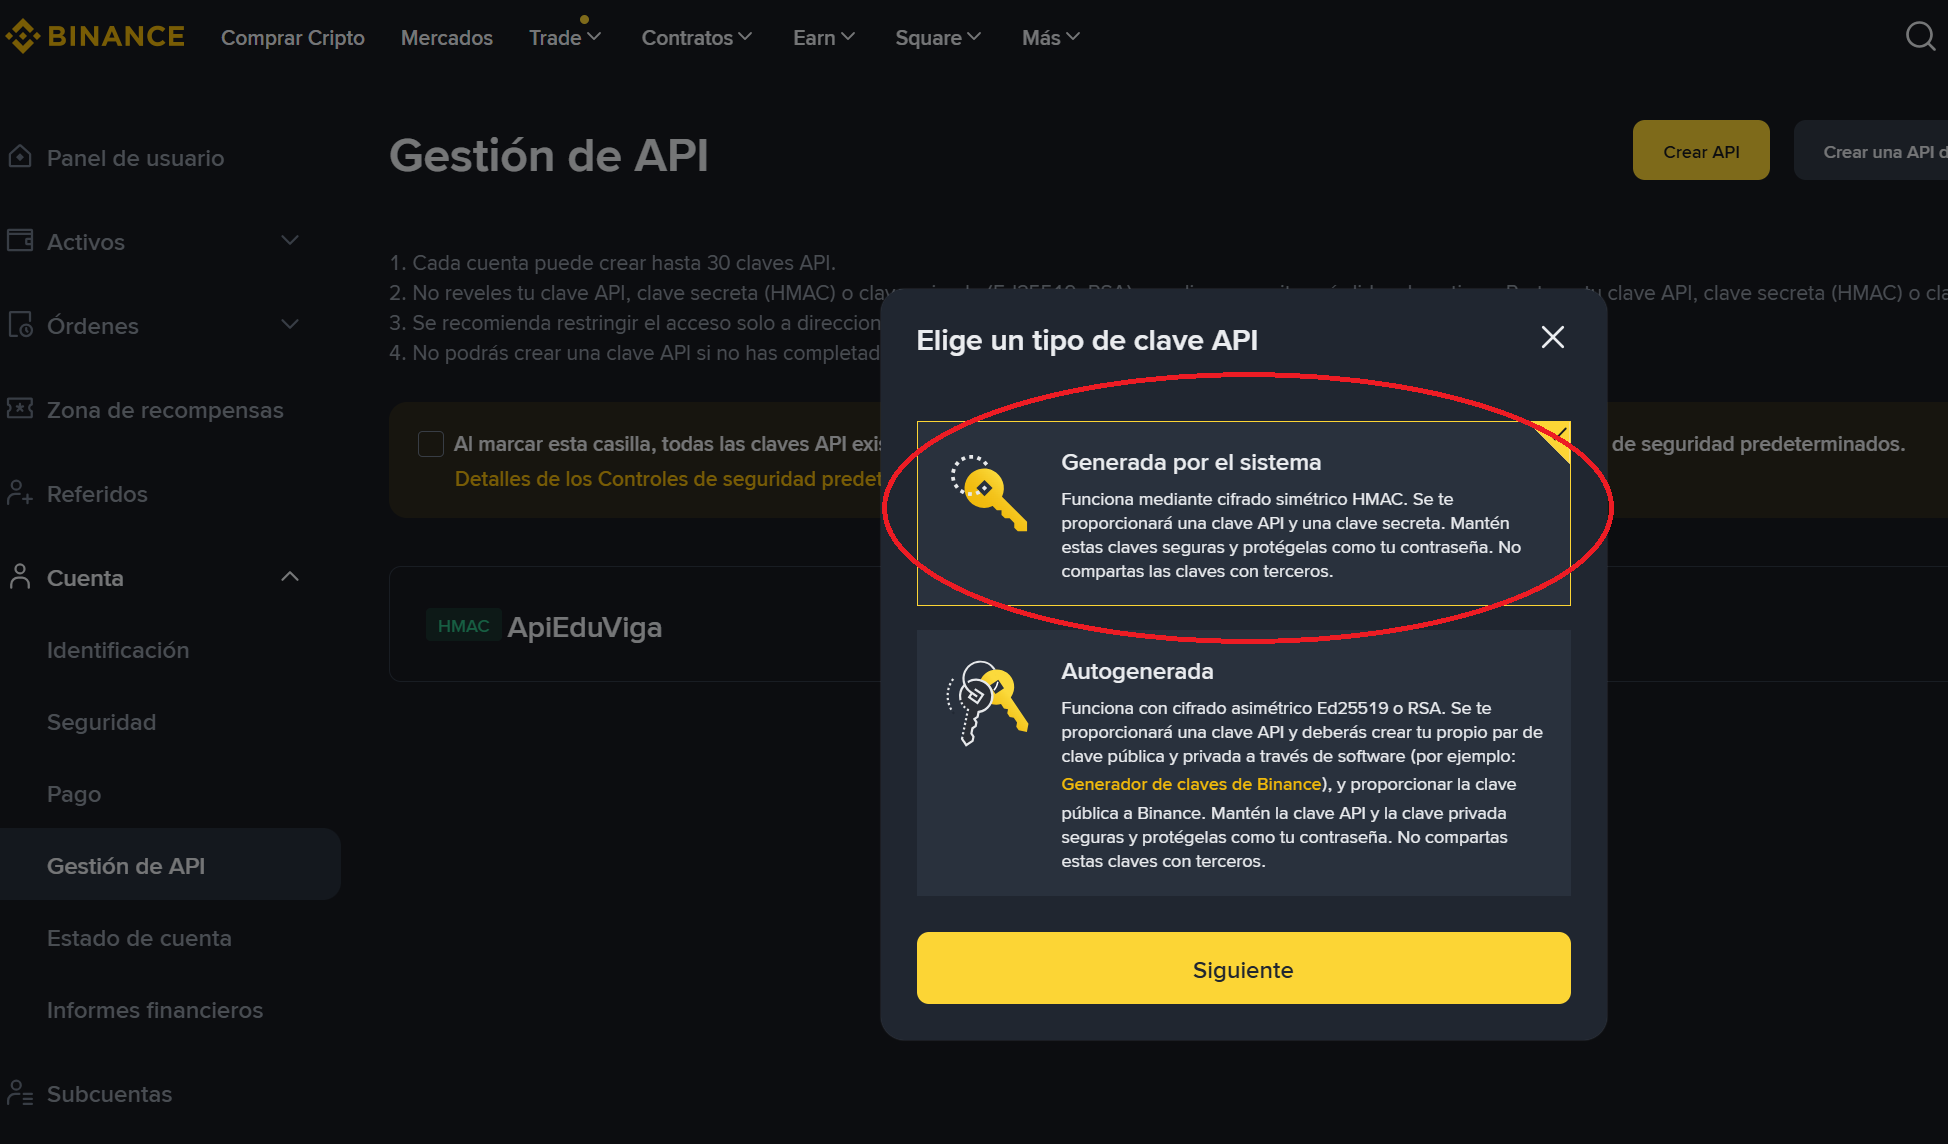Click the Zona de recompensas ticket icon
Screen dimensions: 1948x1144
tap(20, 409)
